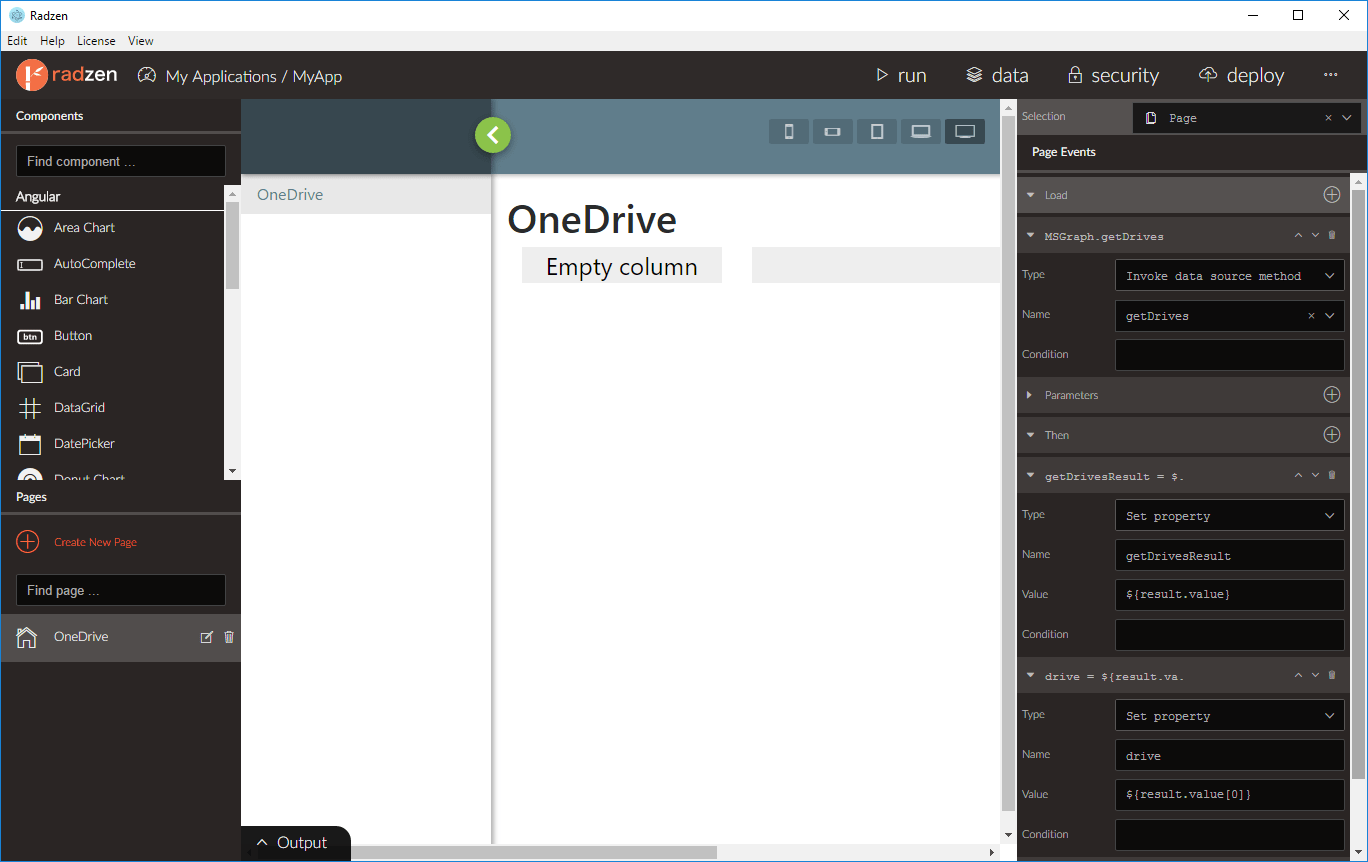The image size is (1368, 862).
Task: Add a Load event handler with plus icon
Action: (x=1332, y=195)
